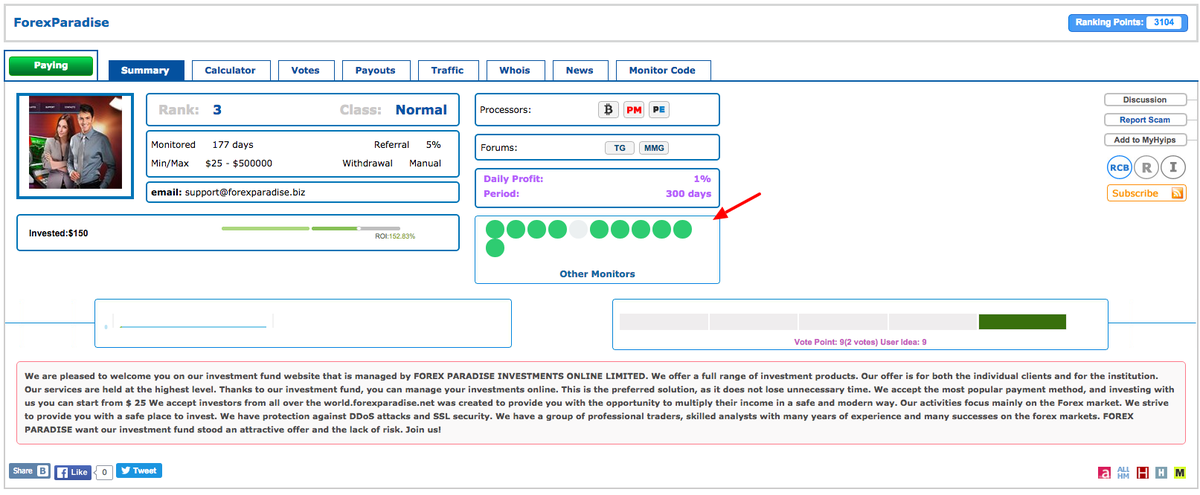Click the 'Daily Profit:' label

[x=513, y=179]
